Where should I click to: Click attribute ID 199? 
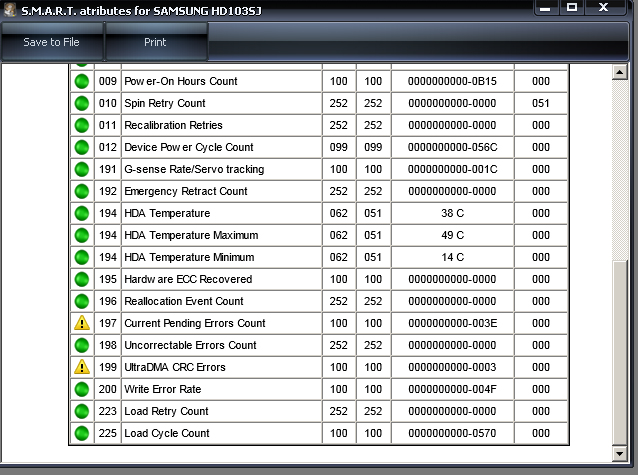107,367
